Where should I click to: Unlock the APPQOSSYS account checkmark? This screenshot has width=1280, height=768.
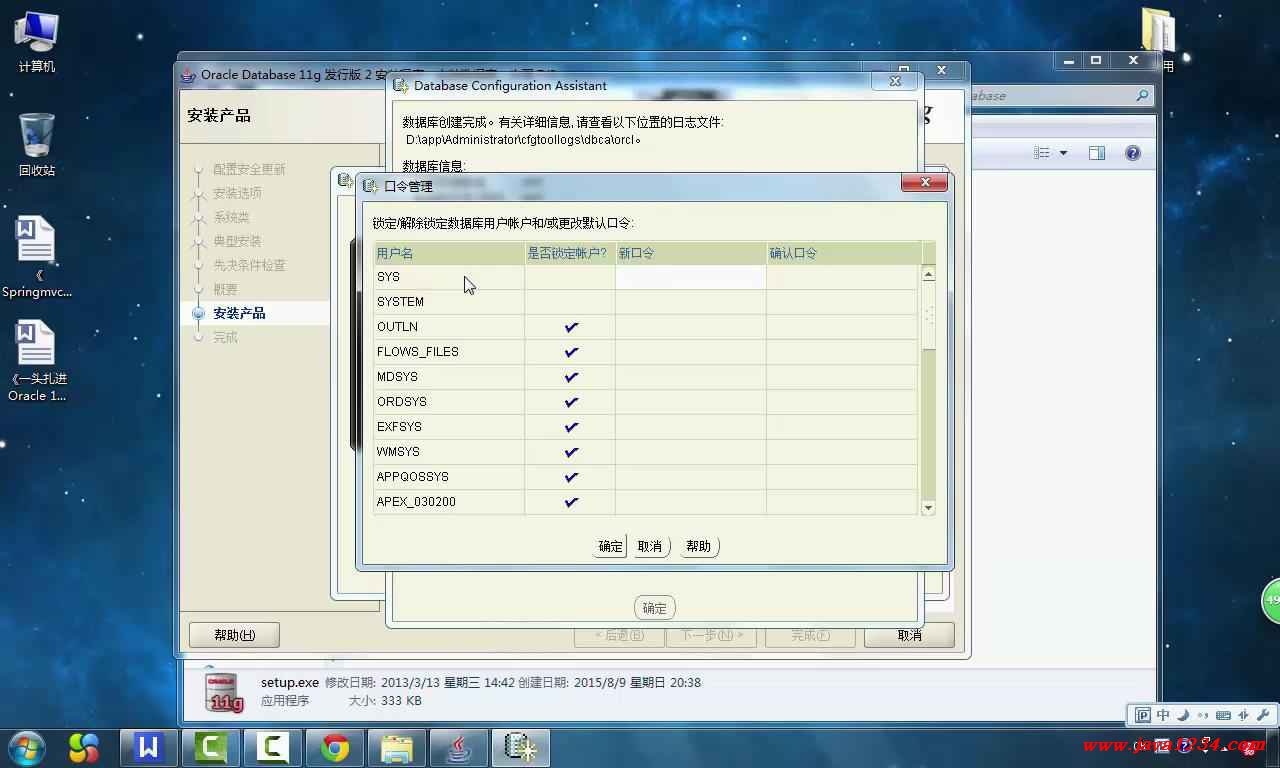(571, 477)
